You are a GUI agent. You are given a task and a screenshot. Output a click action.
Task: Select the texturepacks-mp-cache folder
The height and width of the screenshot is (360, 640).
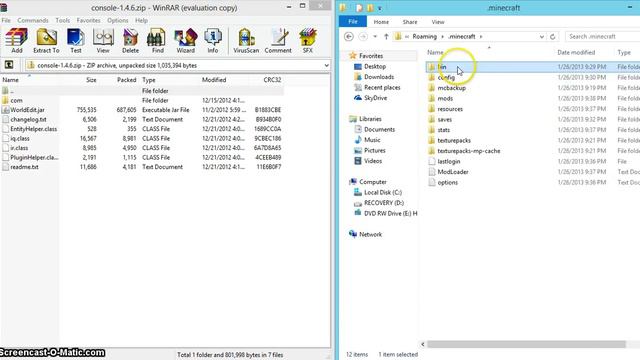coord(469,151)
